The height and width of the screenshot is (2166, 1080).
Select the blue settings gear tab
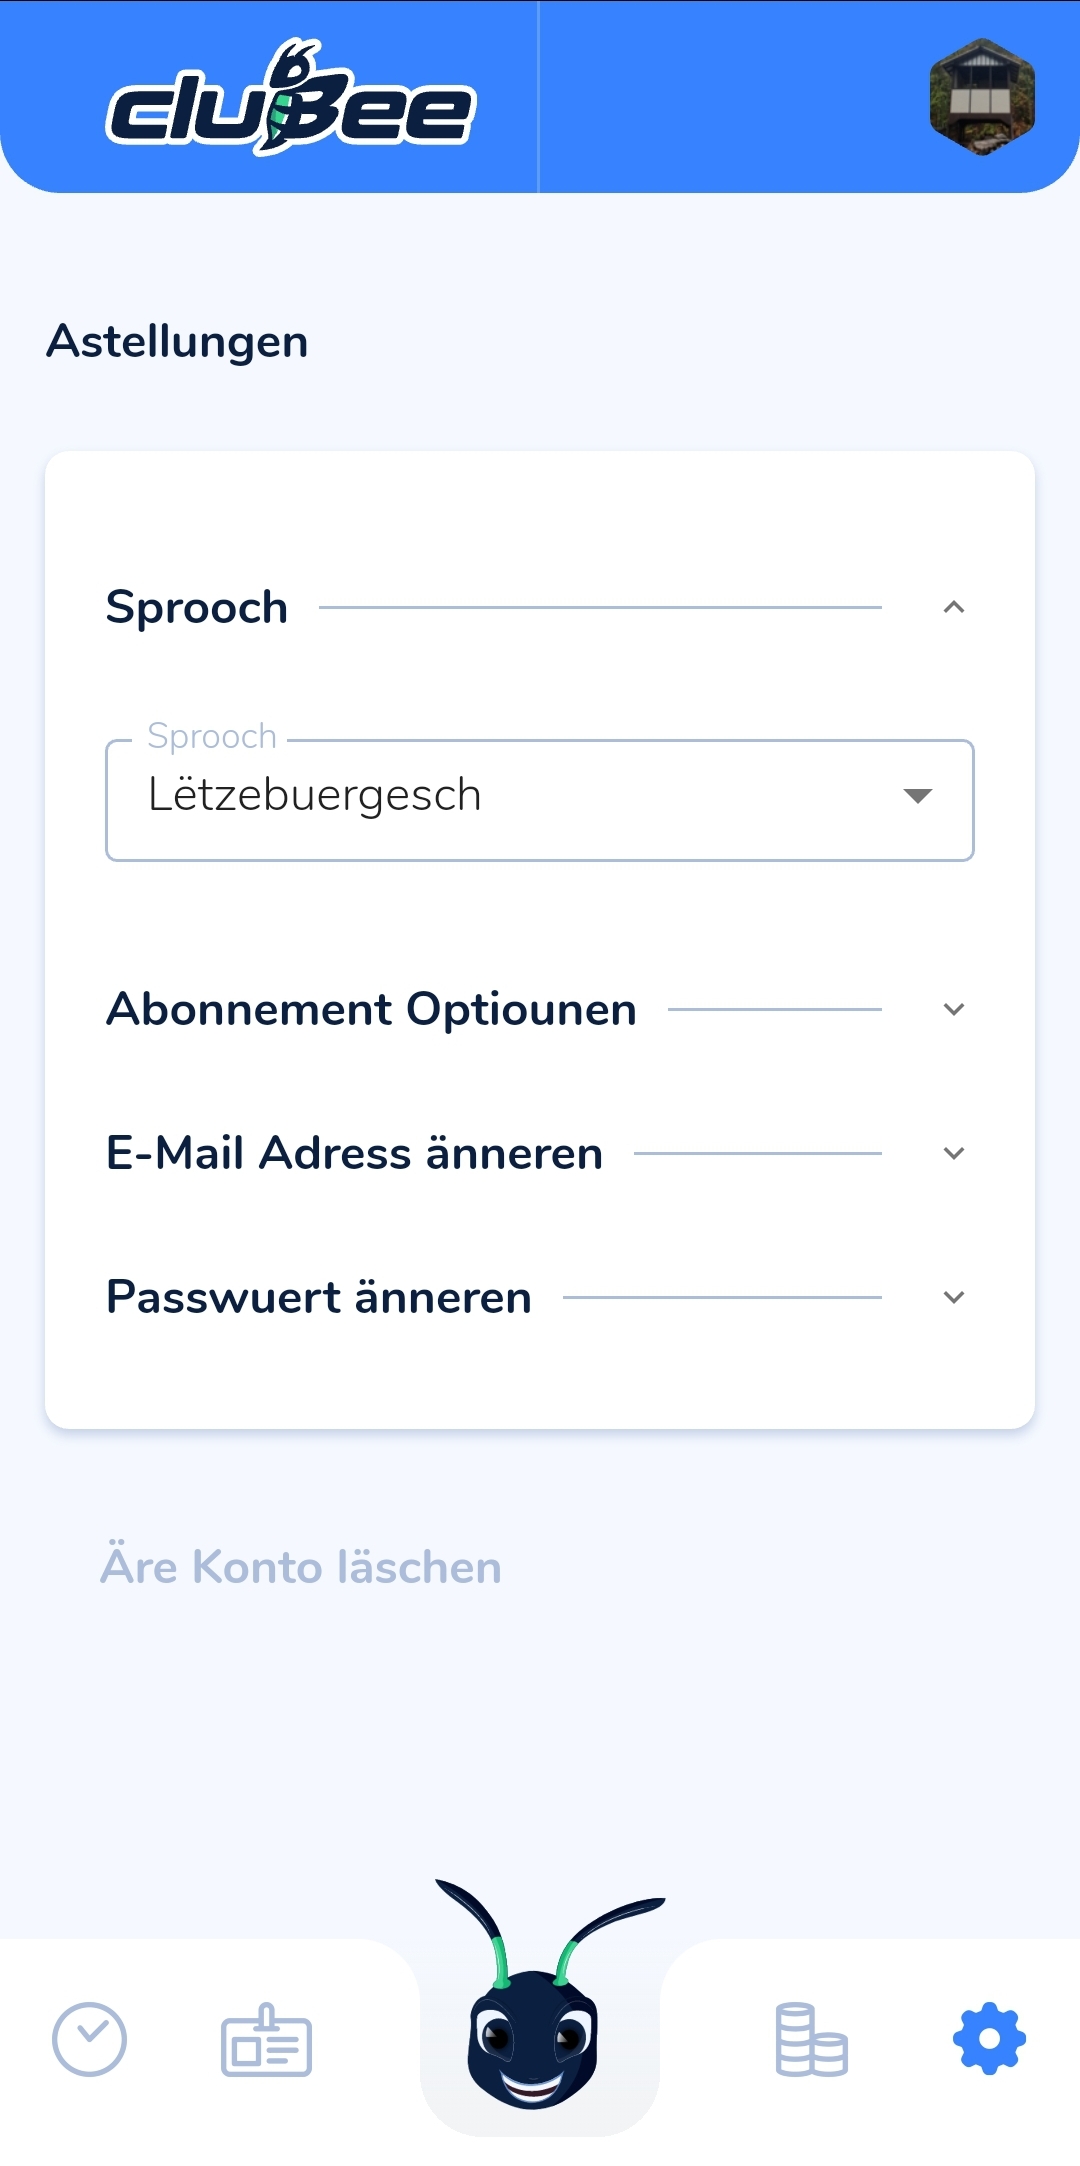click(989, 2038)
